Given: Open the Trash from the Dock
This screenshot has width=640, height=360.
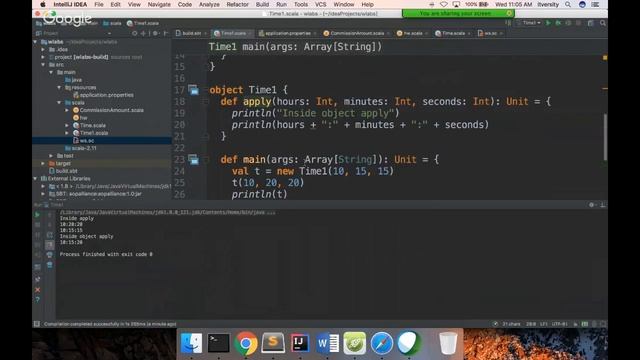Looking at the screenshot, I should pyautogui.click(x=448, y=343).
